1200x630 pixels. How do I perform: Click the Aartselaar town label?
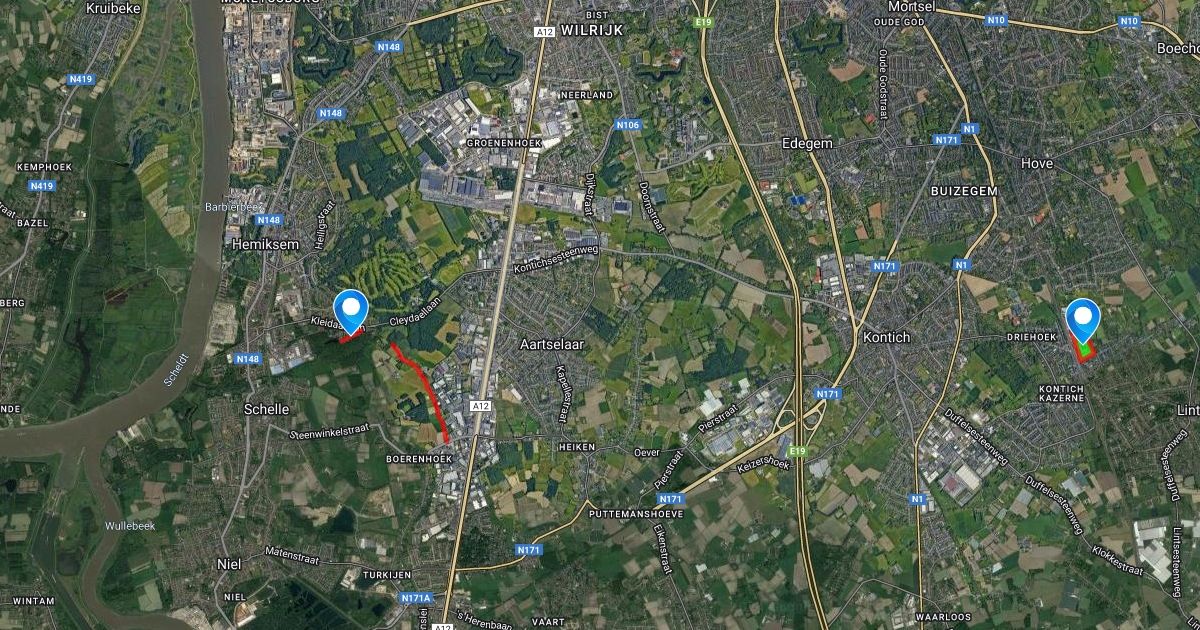pyautogui.click(x=552, y=344)
